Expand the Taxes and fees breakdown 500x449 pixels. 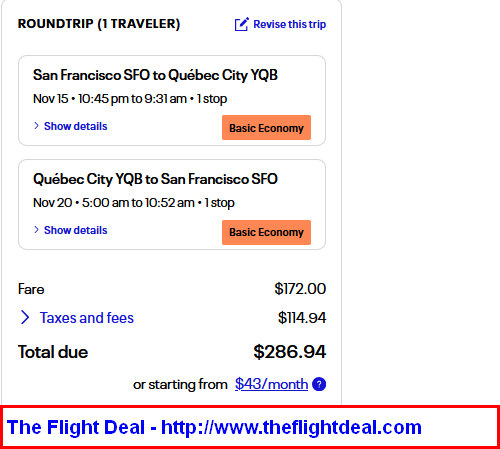click(87, 318)
